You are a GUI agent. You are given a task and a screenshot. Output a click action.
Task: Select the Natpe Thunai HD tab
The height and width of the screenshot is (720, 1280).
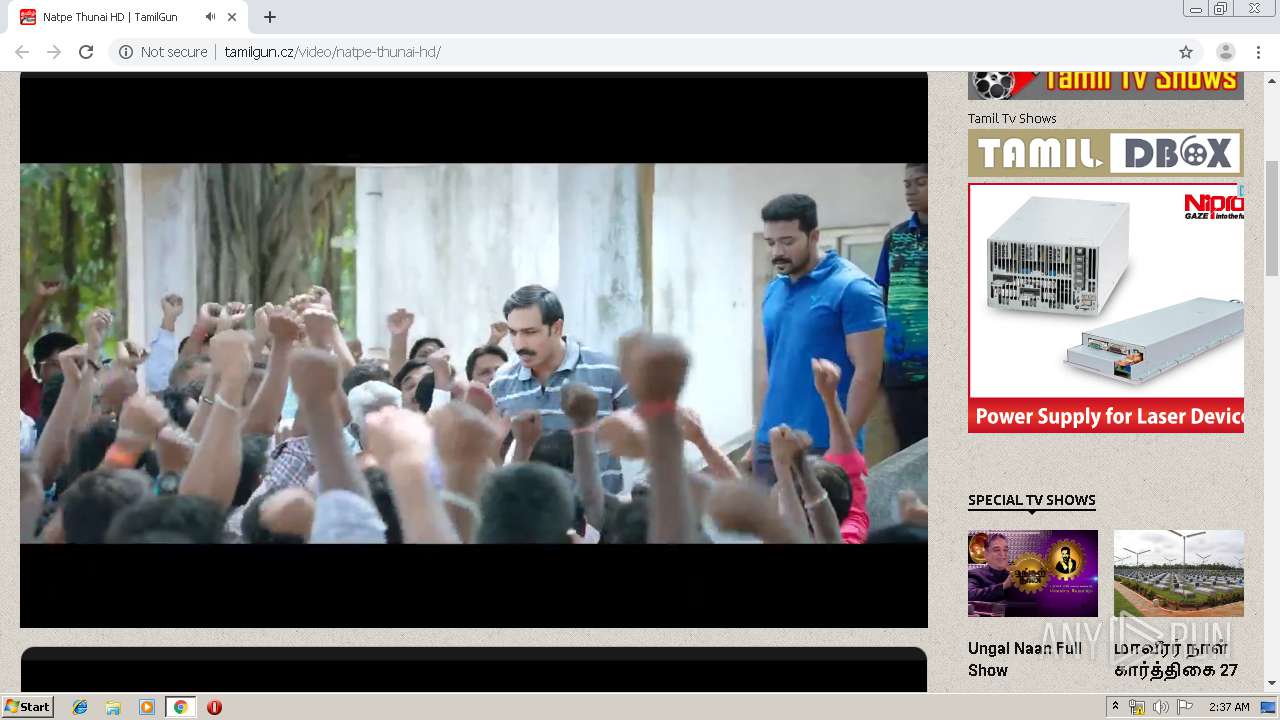point(130,17)
